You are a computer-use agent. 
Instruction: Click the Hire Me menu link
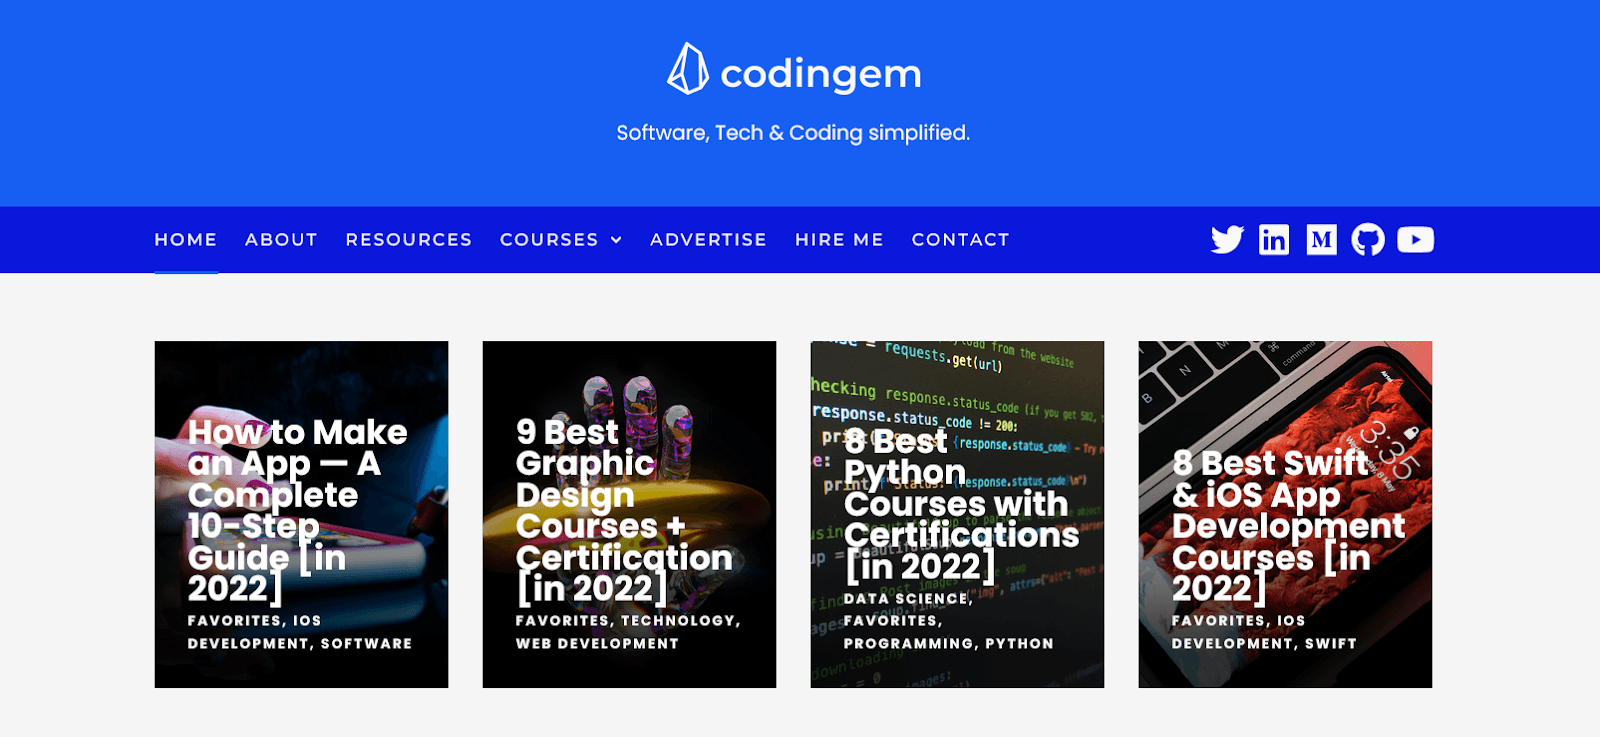click(839, 240)
